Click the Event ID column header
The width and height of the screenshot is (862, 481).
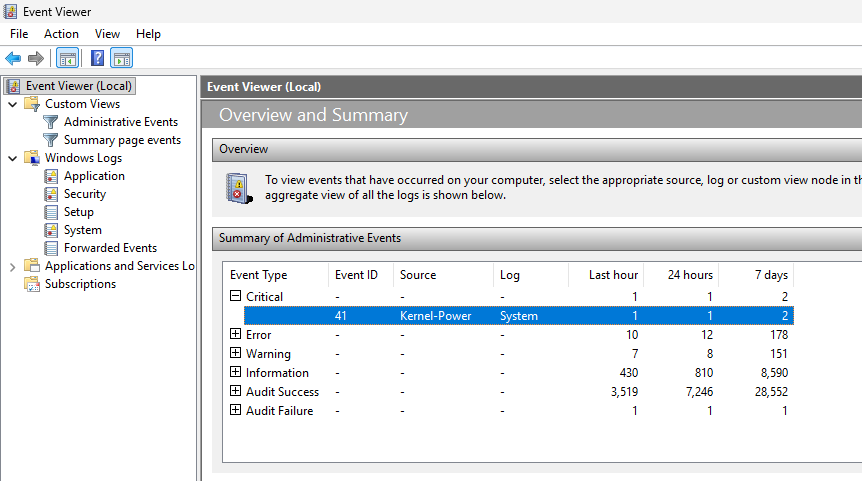click(x=358, y=275)
